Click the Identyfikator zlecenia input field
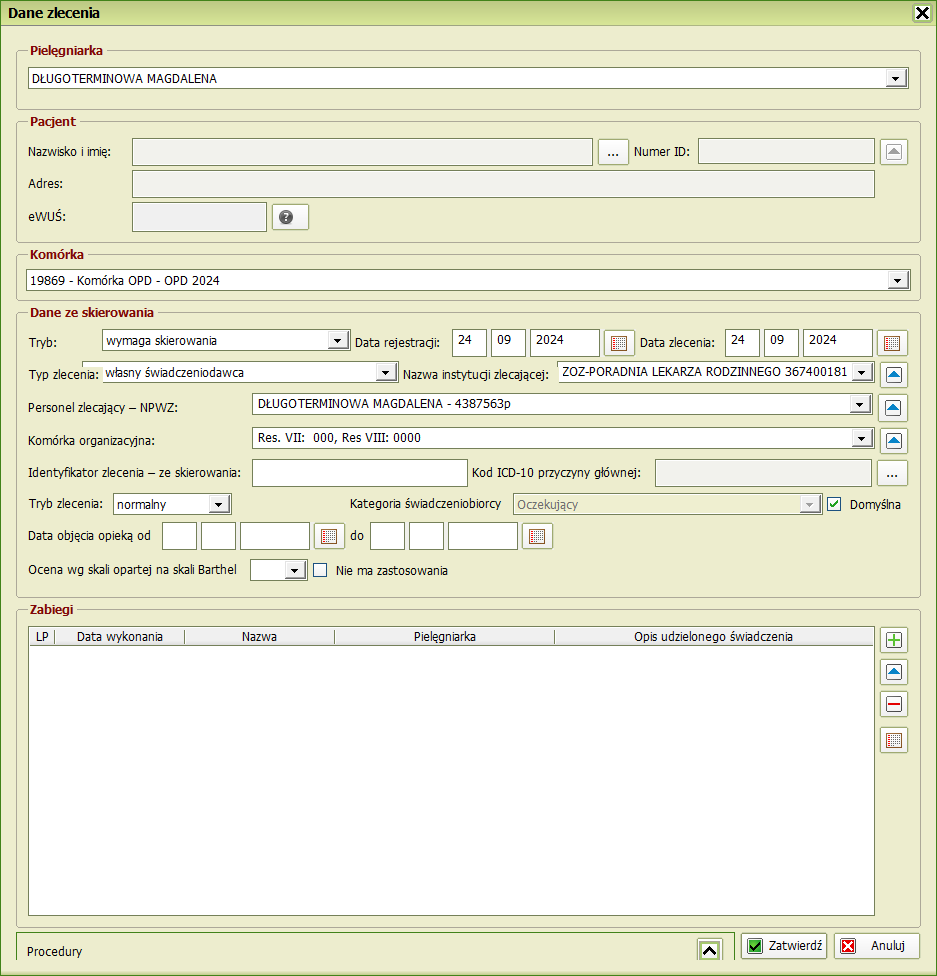Image resolution: width=937 pixels, height=976 pixels. click(x=359, y=473)
